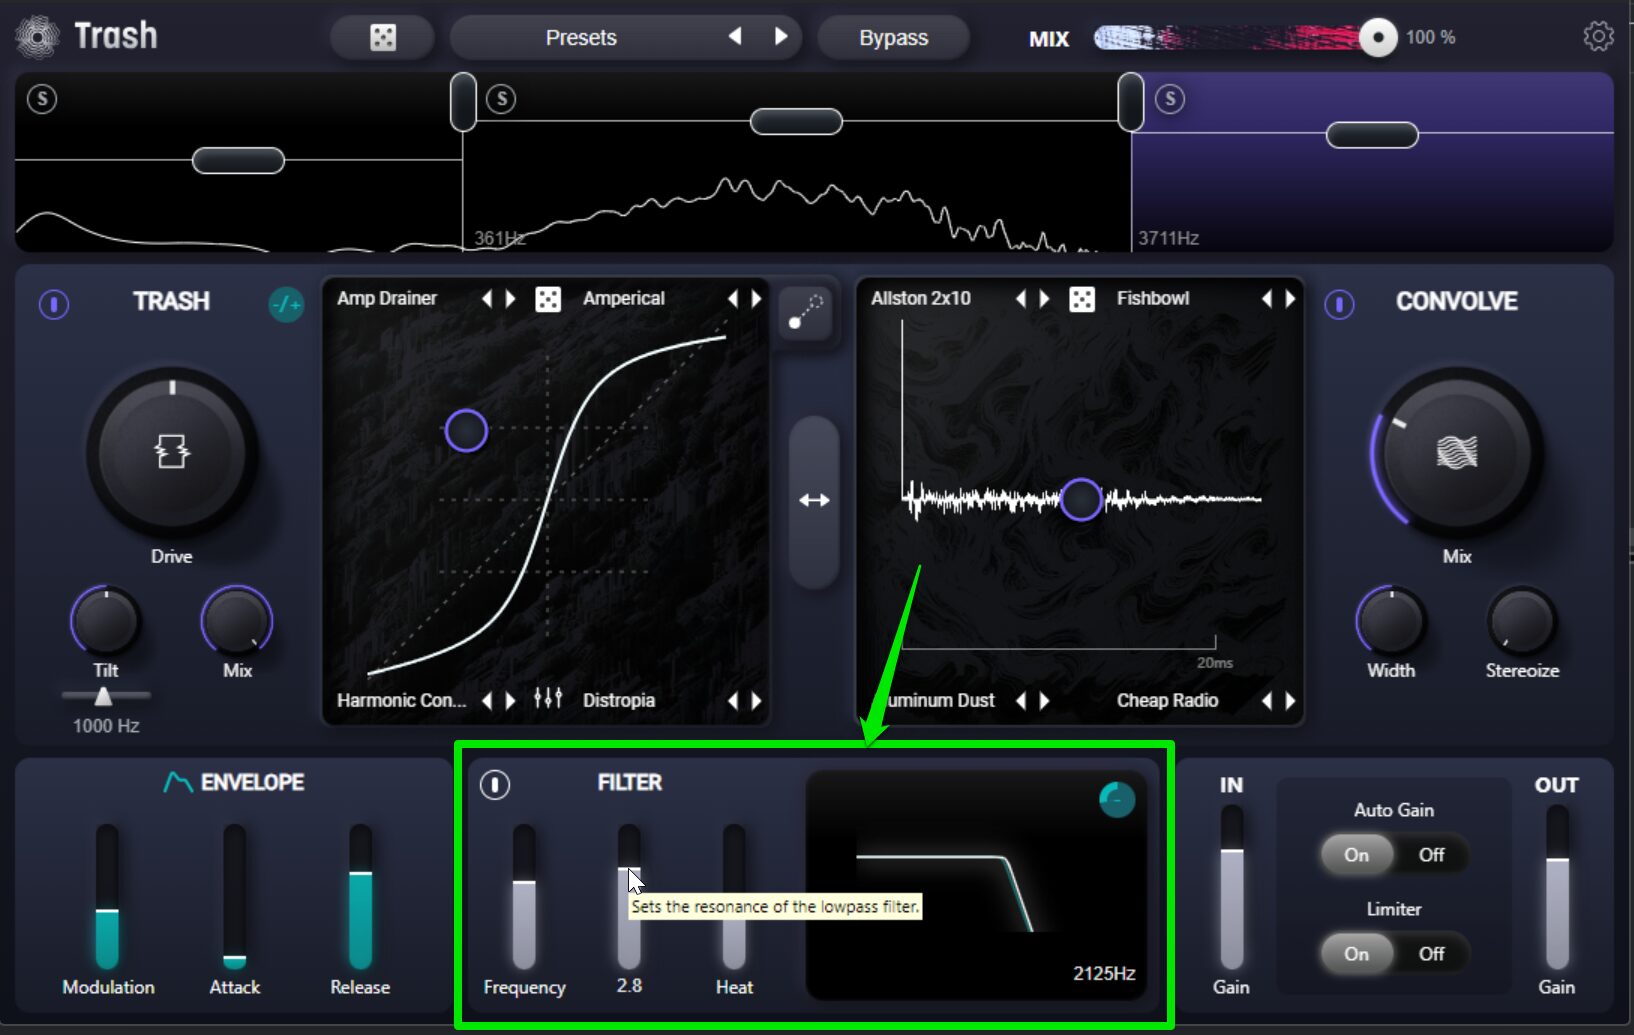Previous Amperical distortion type
The height and width of the screenshot is (1035, 1634).
click(x=733, y=298)
